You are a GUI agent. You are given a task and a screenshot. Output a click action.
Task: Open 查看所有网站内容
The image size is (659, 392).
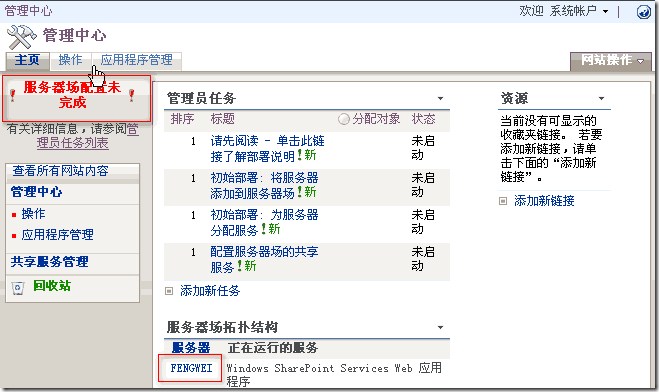click(x=61, y=171)
